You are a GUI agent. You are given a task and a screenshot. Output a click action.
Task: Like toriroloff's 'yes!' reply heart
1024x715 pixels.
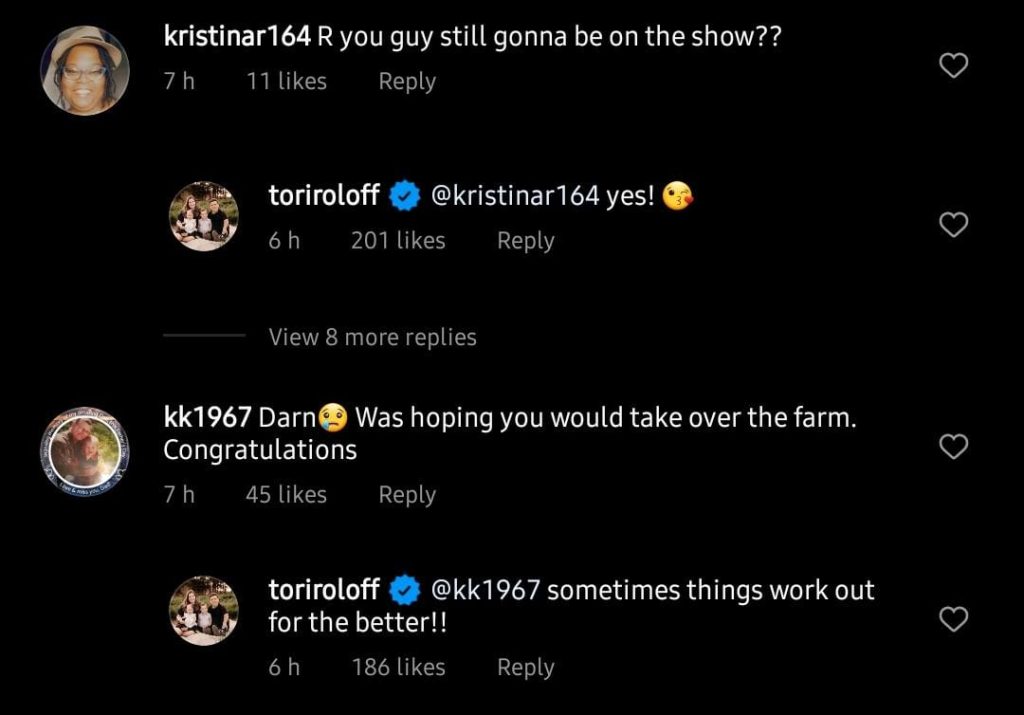955,226
